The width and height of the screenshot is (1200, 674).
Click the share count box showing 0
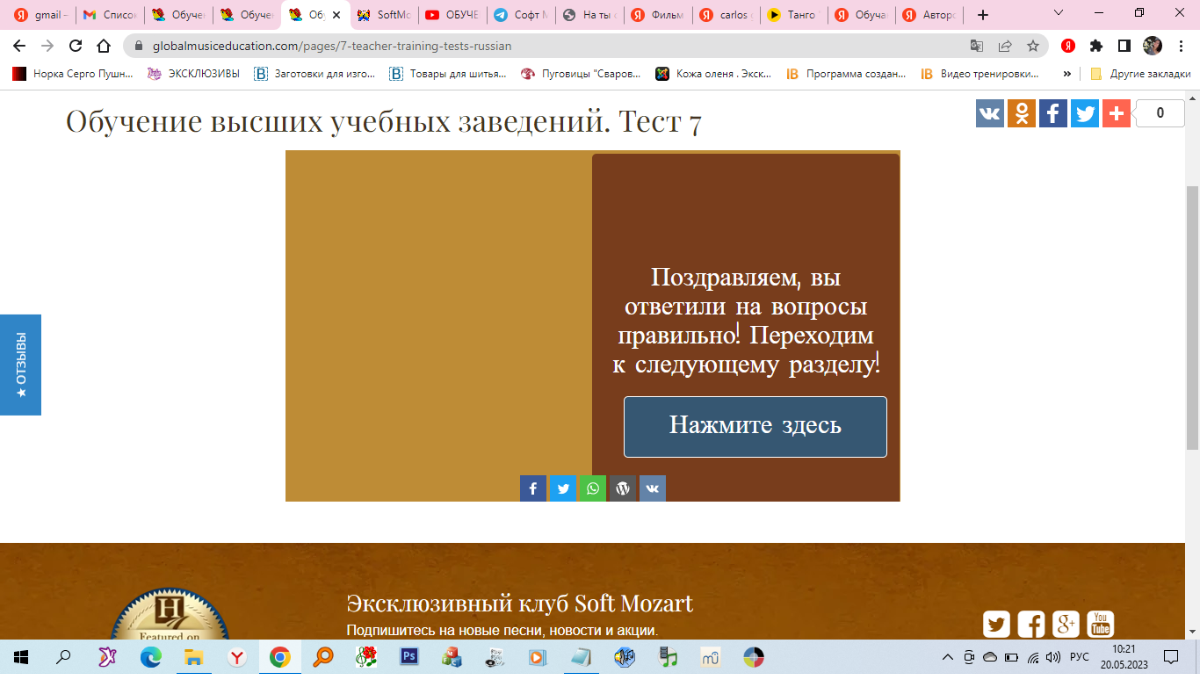1160,113
